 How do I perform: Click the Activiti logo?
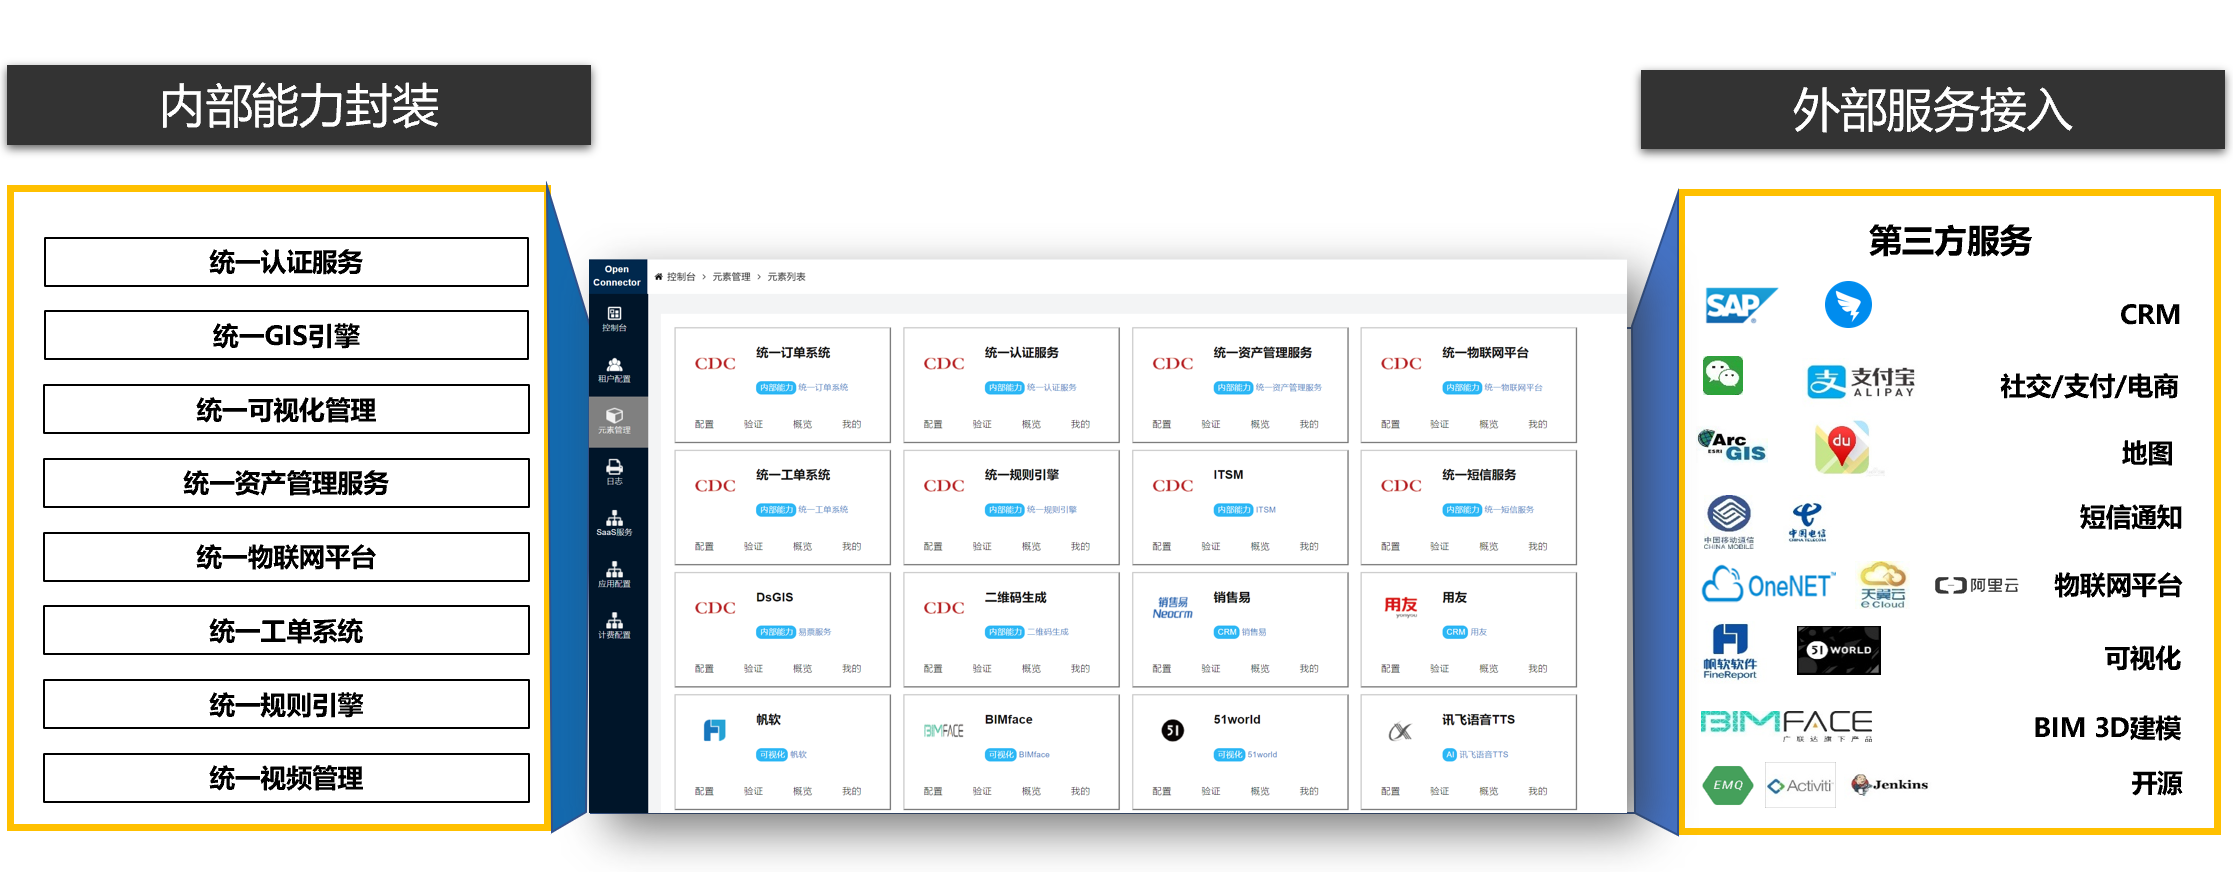coord(1800,786)
